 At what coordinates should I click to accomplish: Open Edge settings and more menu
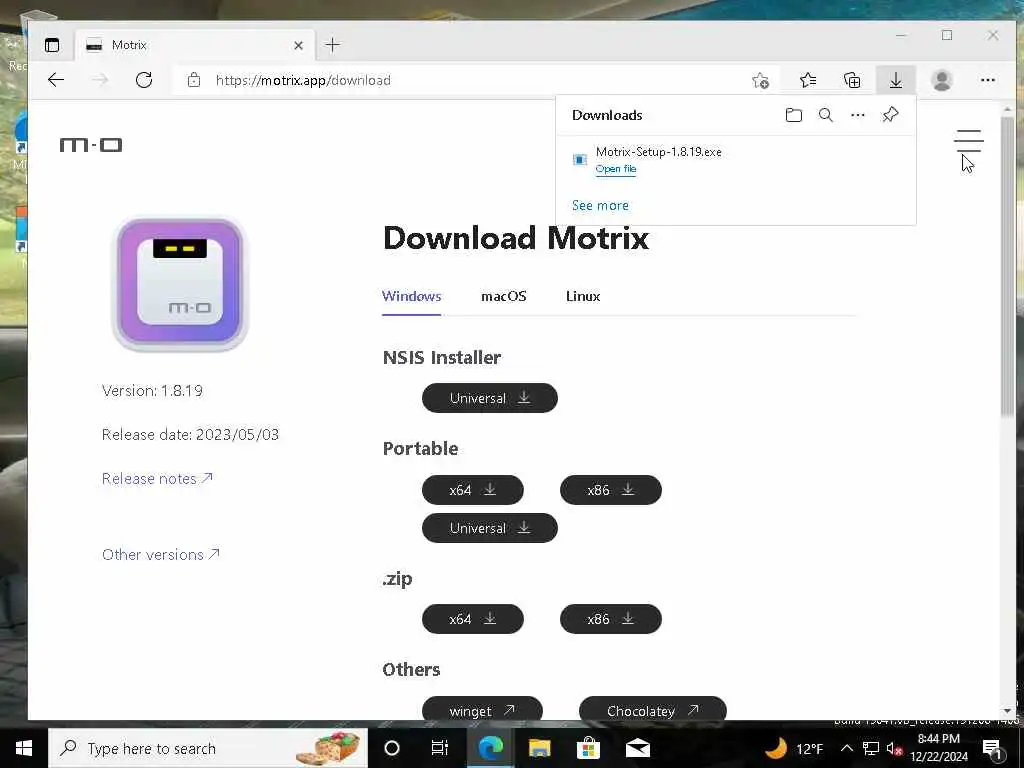(x=987, y=80)
